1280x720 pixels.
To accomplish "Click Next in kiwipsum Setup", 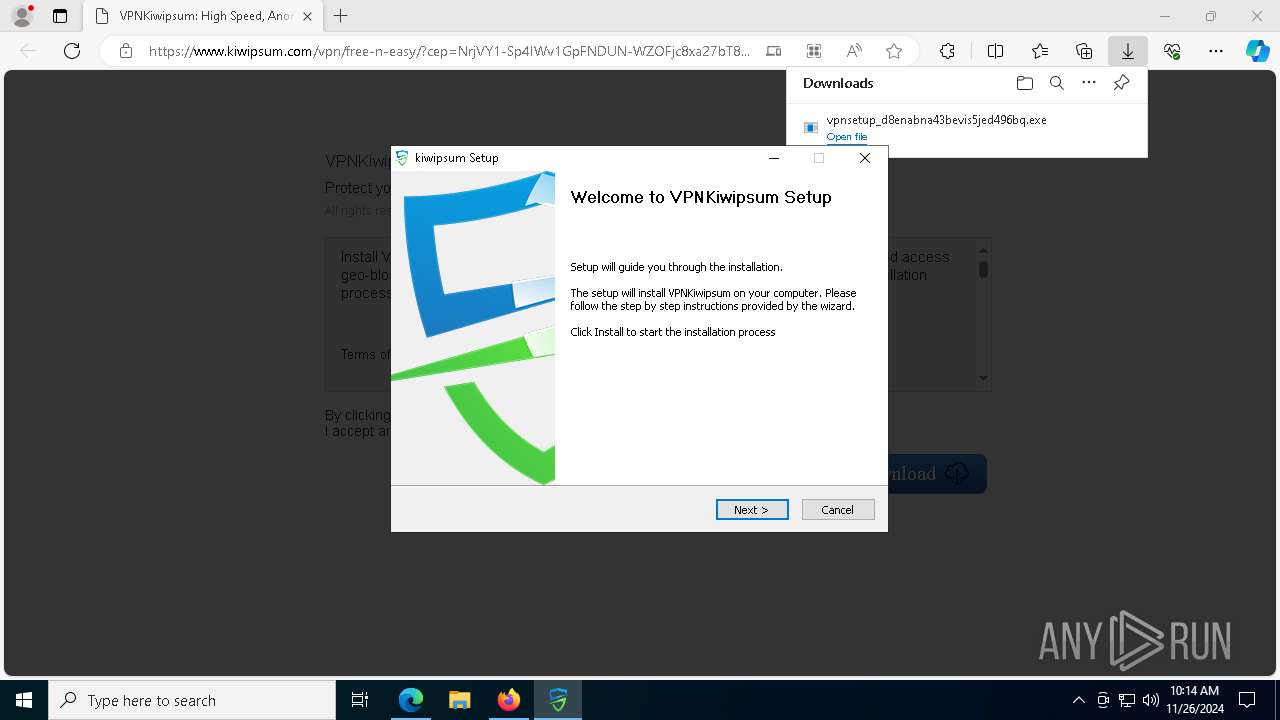I will [x=752, y=510].
